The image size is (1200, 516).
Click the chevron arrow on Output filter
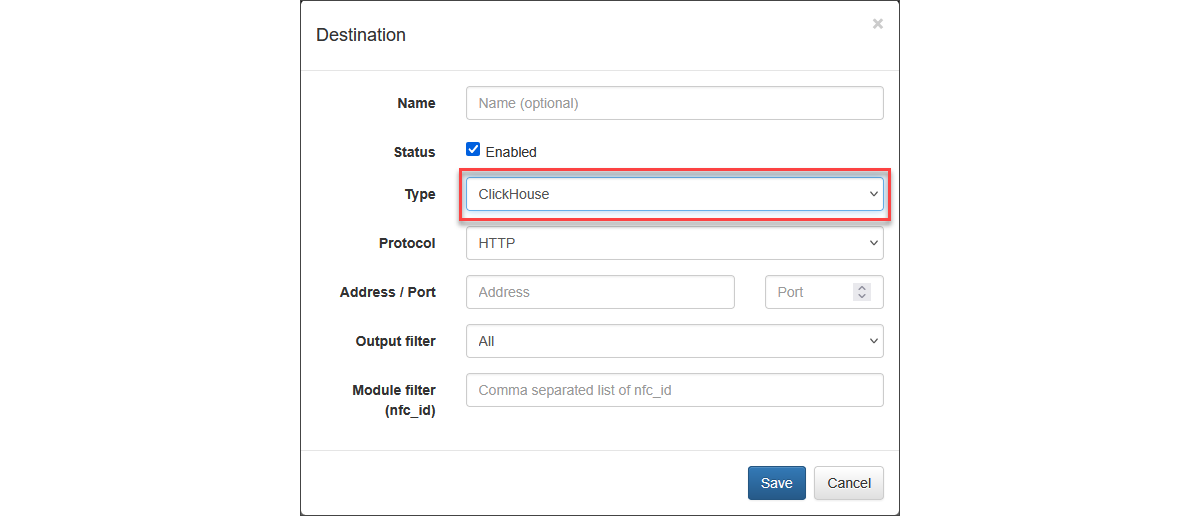pyautogui.click(x=873, y=341)
